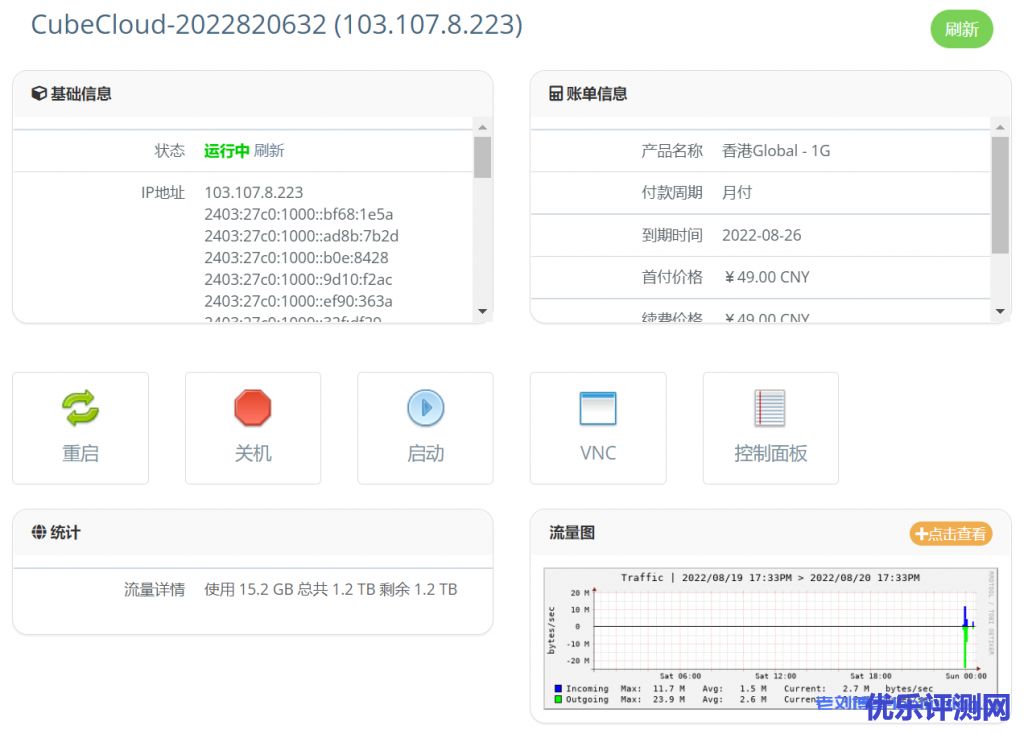This screenshot has width=1024, height=734.
Task: Click the 刷新 link next to 运行中
Action: click(269, 151)
